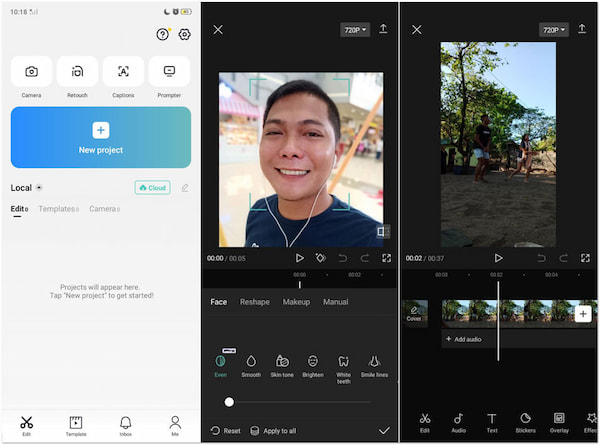Open the Audio tool
The image size is (600, 445).
coord(458,423)
